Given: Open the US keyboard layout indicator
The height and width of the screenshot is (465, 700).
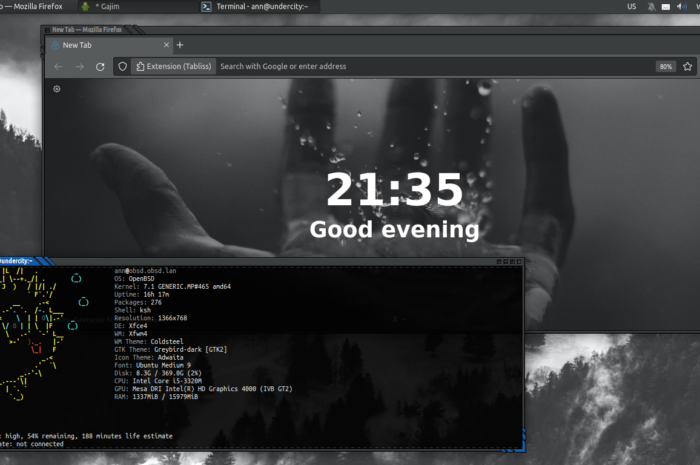Looking at the screenshot, I should coord(631,7).
